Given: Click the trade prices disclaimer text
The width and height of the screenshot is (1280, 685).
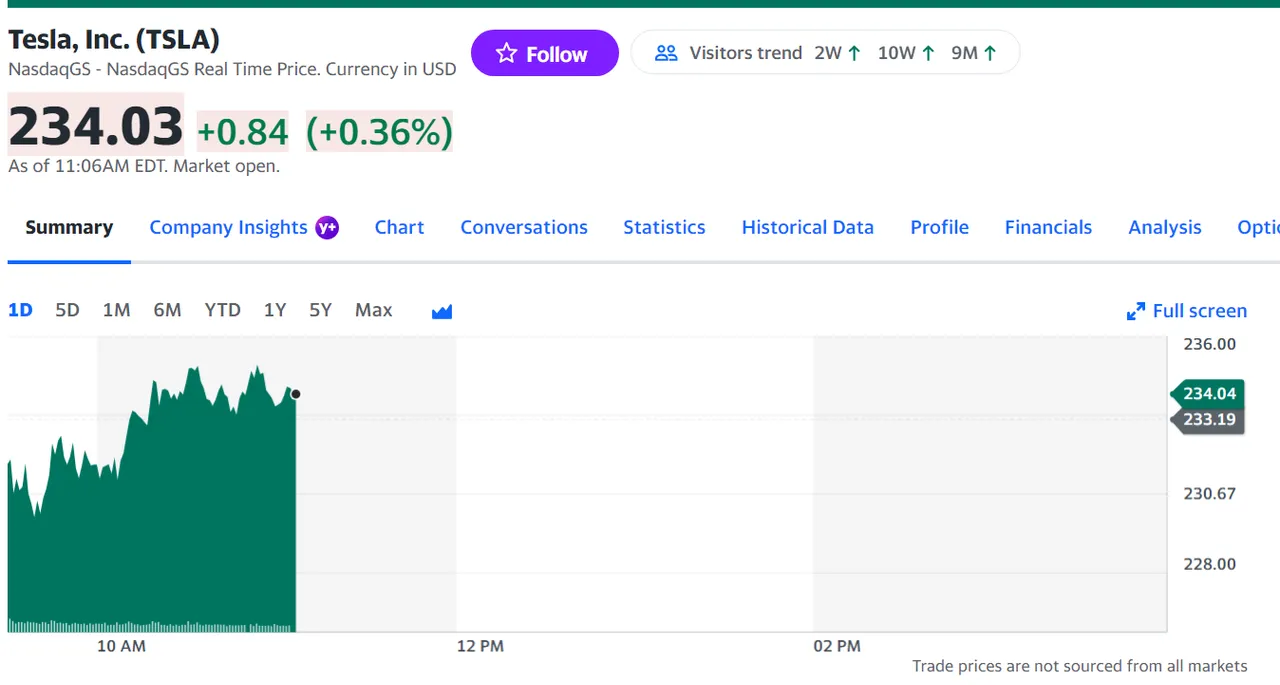Looking at the screenshot, I should click(1080, 666).
